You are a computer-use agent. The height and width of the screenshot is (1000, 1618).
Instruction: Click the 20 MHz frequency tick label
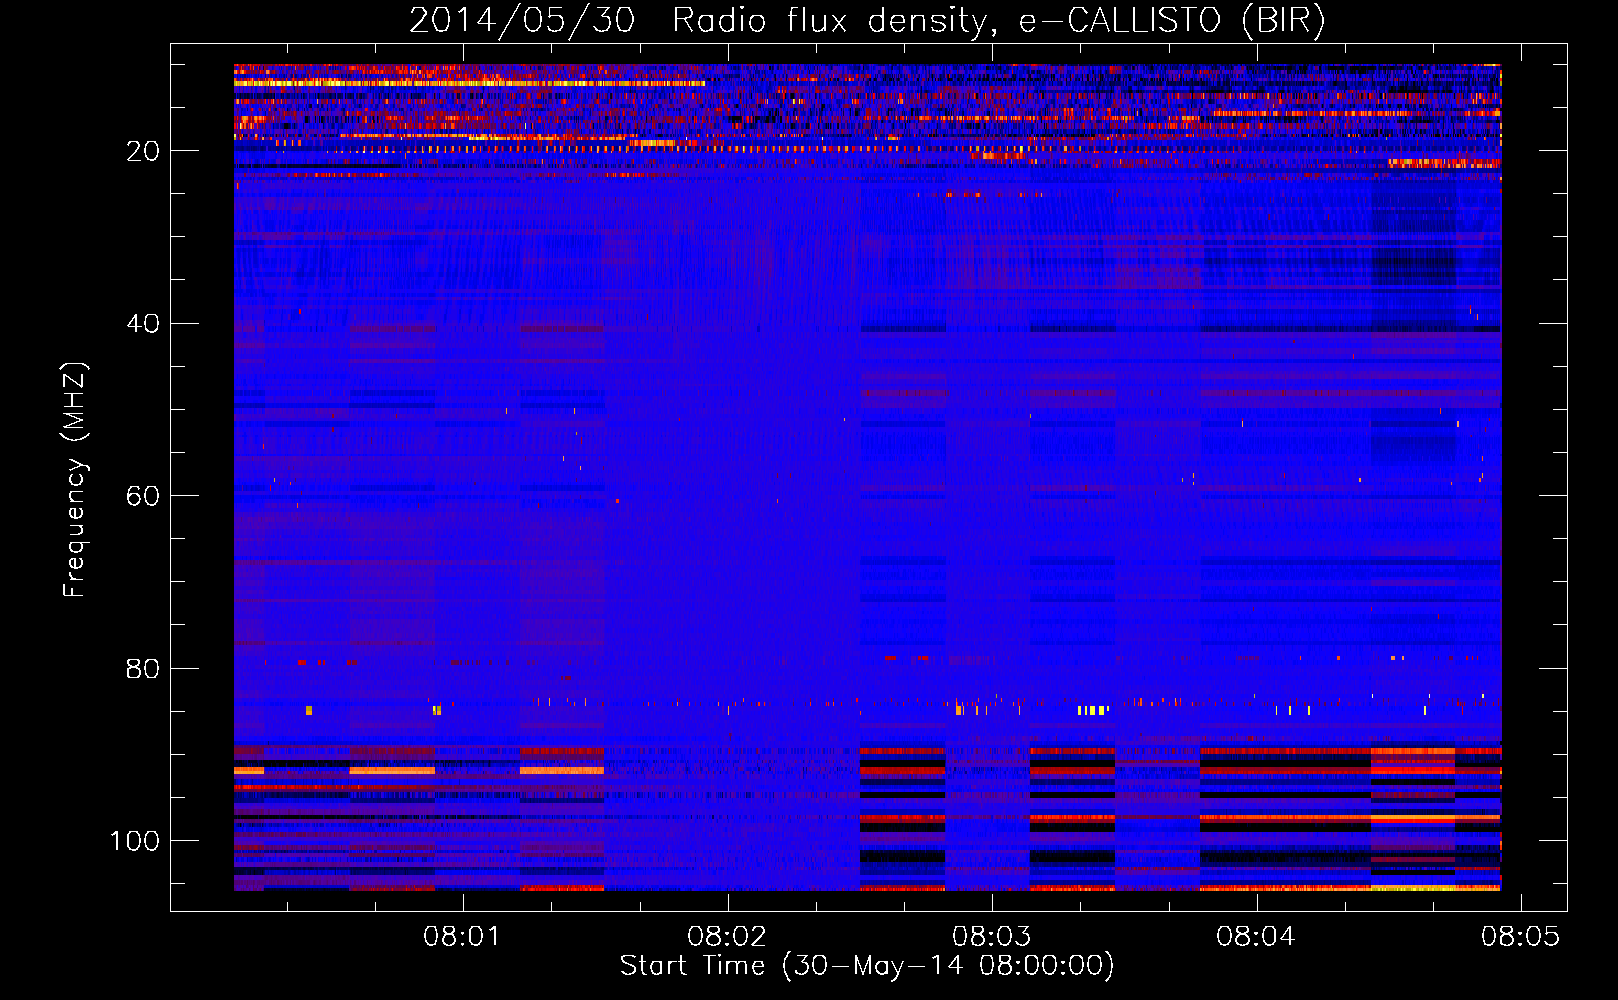(143, 151)
